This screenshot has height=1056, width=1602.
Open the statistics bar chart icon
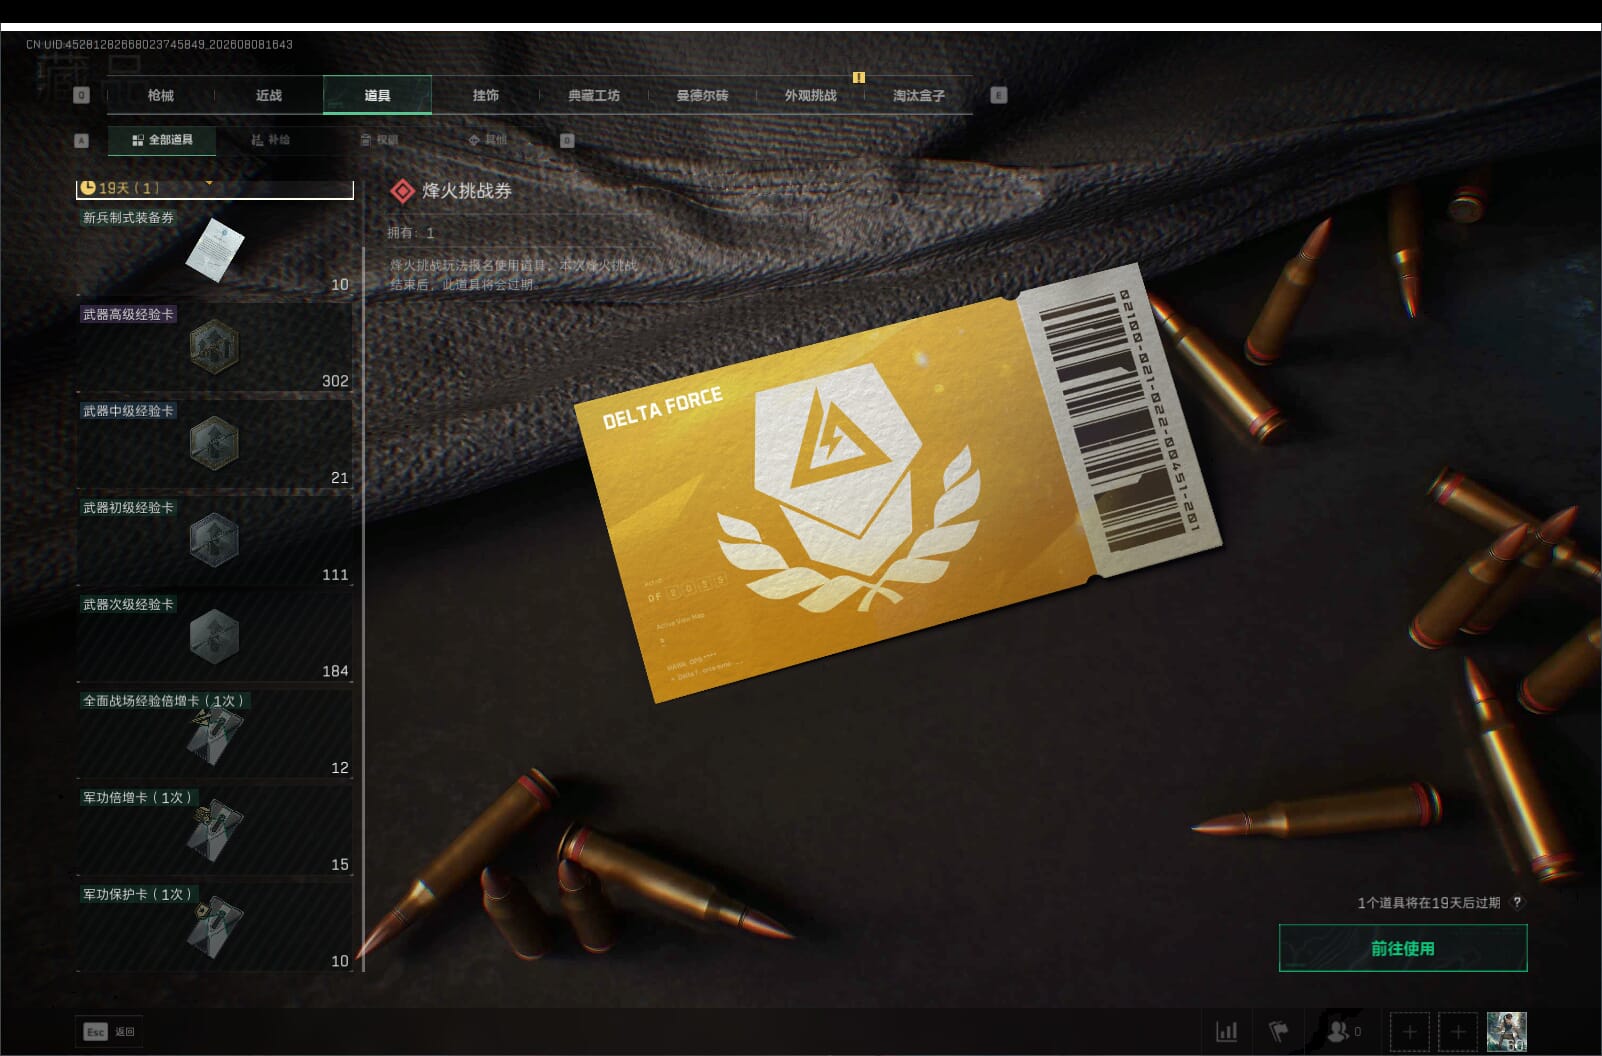click(x=1226, y=1031)
